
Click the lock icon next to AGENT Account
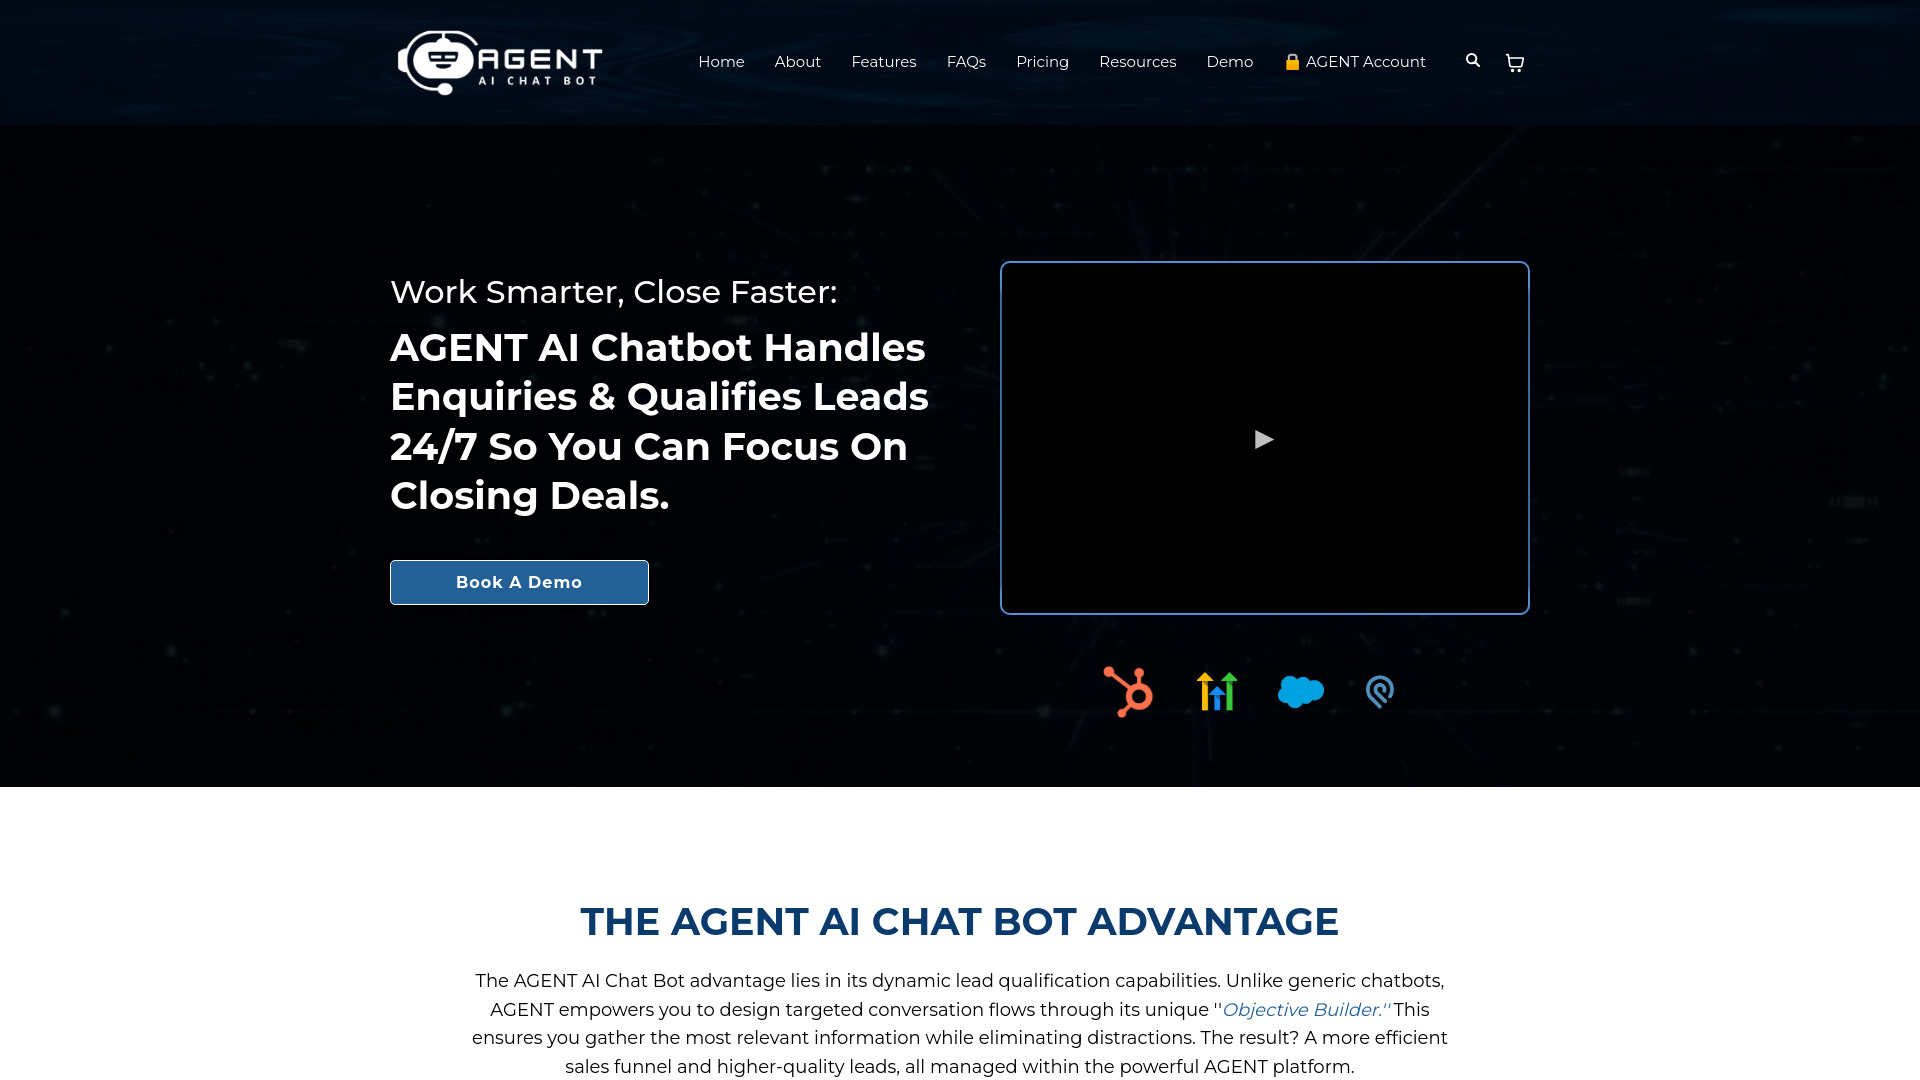(1291, 62)
